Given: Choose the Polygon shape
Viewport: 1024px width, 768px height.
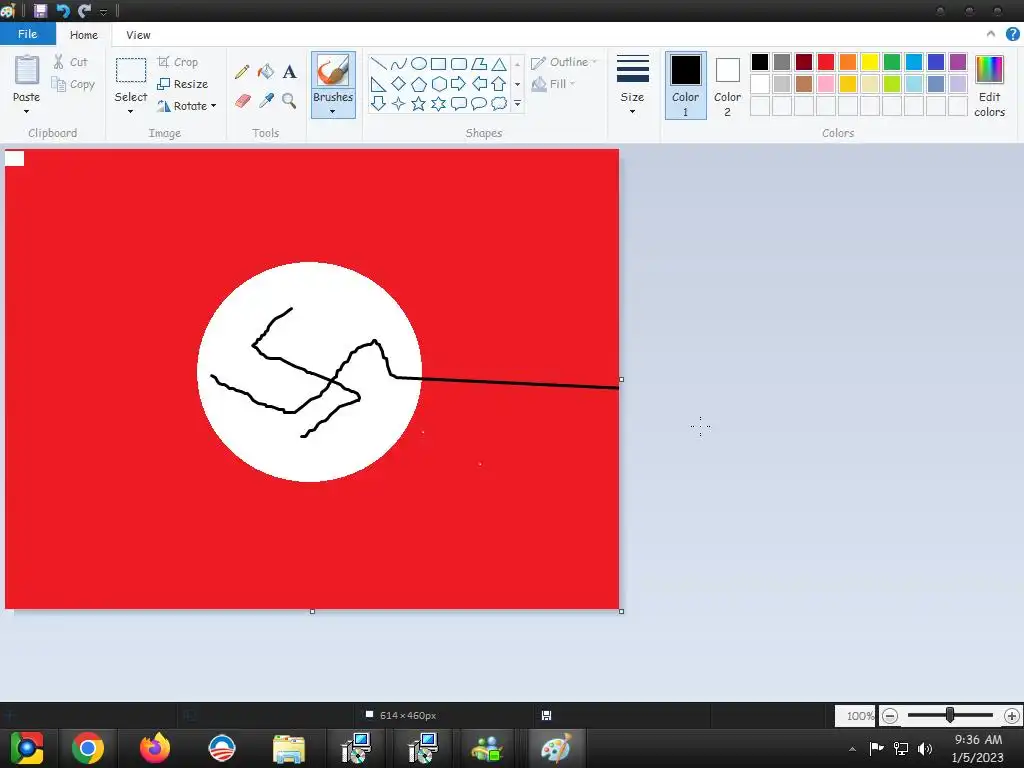Looking at the screenshot, I should 479,64.
